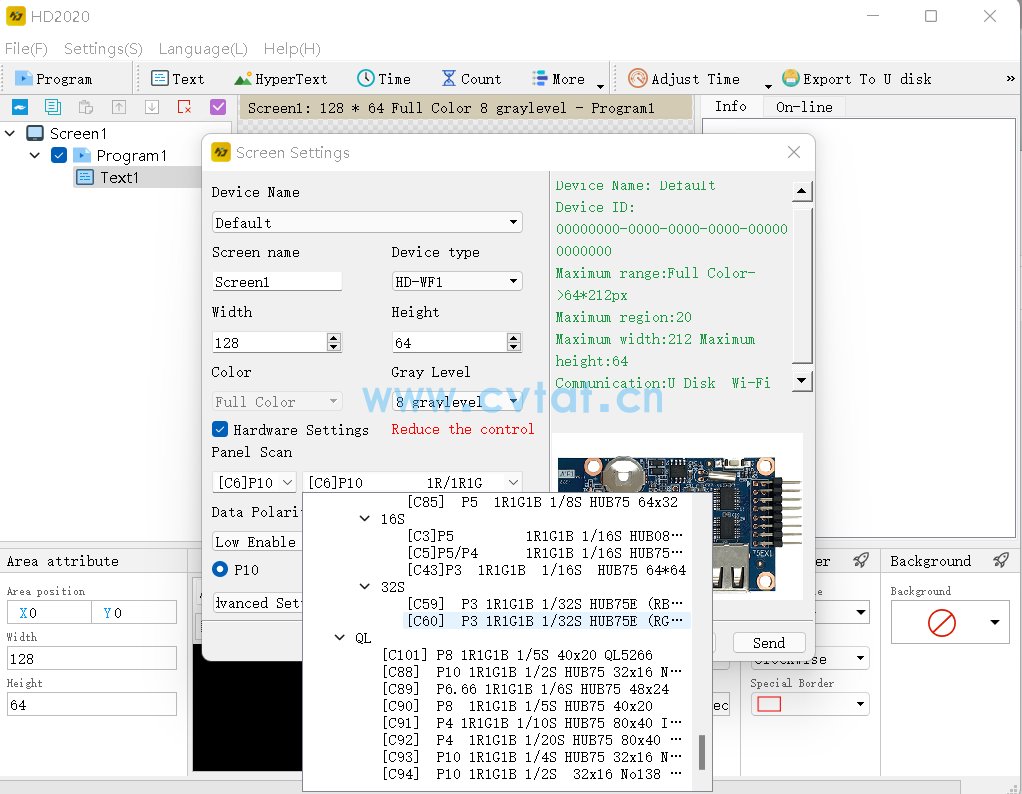This screenshot has width=1022, height=794.
Task: Open the More areas tool
Action: (x=559, y=79)
